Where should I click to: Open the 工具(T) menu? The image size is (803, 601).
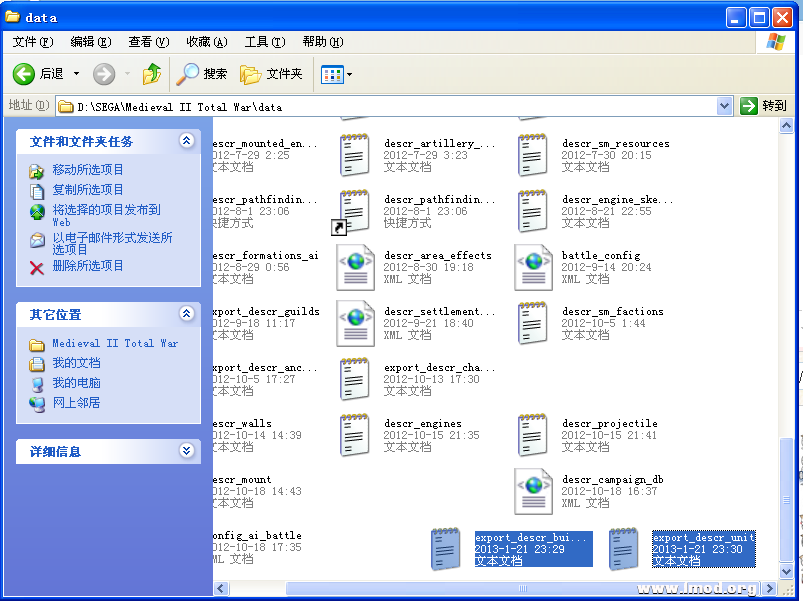(x=264, y=42)
